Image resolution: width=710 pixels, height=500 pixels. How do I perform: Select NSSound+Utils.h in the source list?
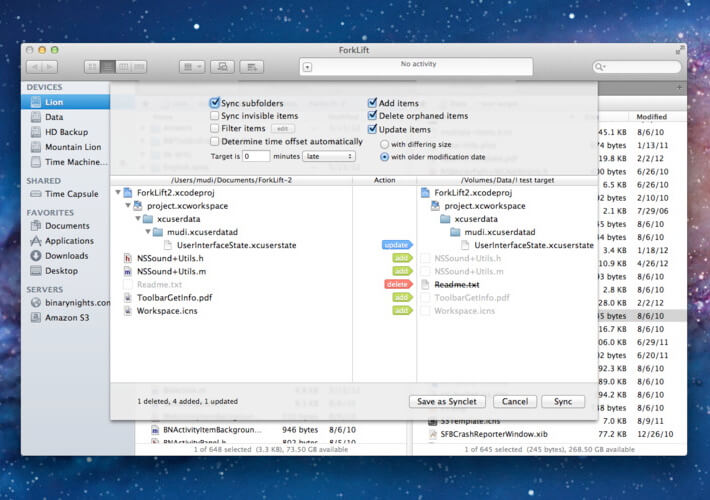pyautogui.click(x=170, y=258)
